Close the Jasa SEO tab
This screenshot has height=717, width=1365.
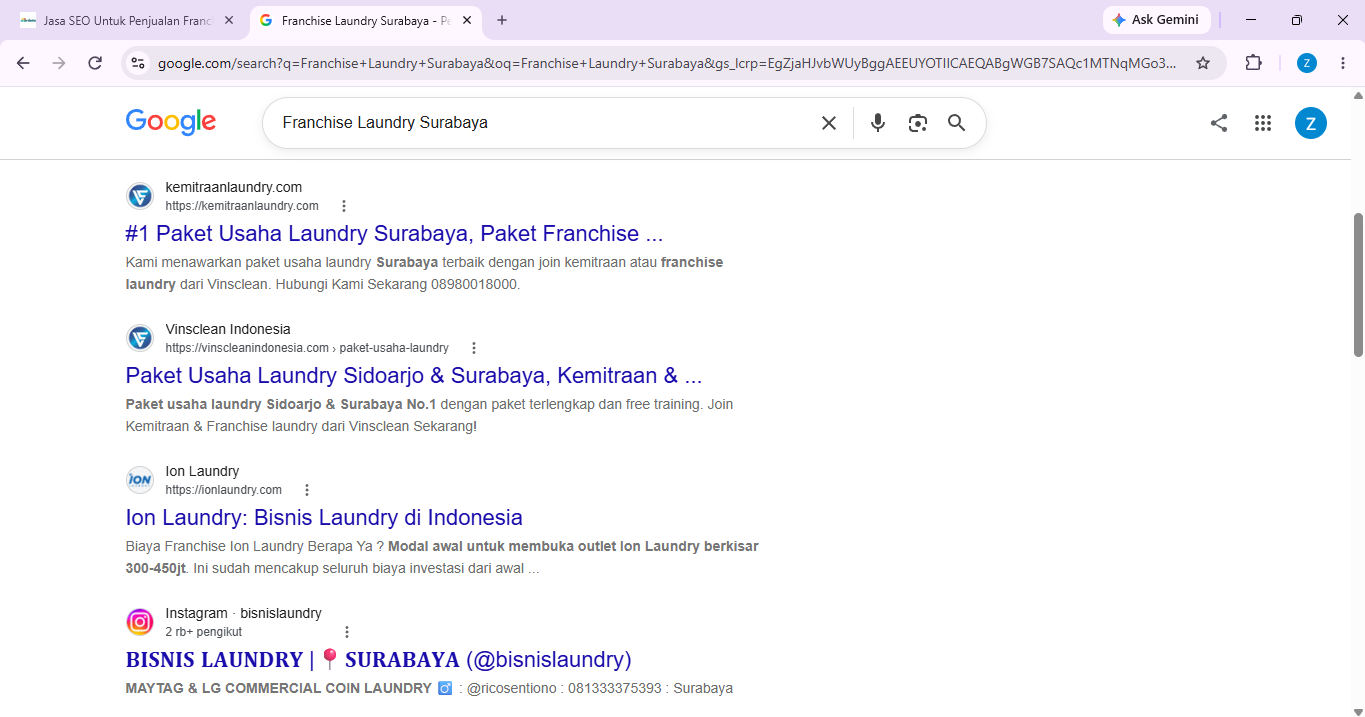(x=229, y=20)
